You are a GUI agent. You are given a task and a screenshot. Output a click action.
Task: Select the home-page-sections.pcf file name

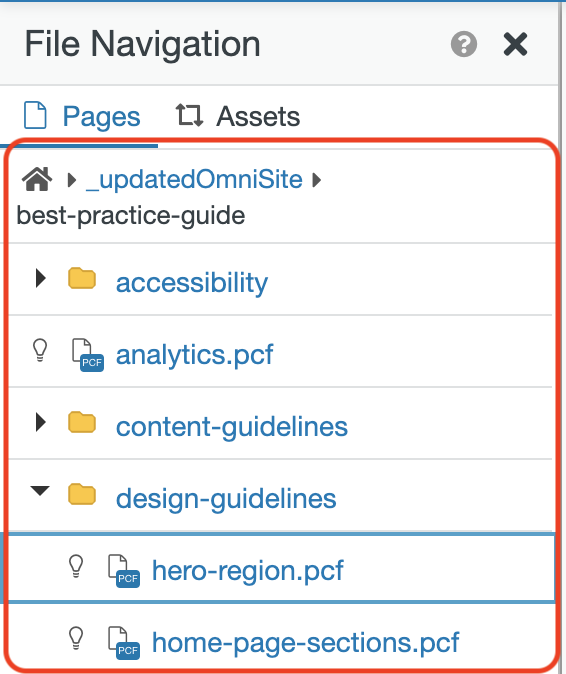[x=306, y=643]
